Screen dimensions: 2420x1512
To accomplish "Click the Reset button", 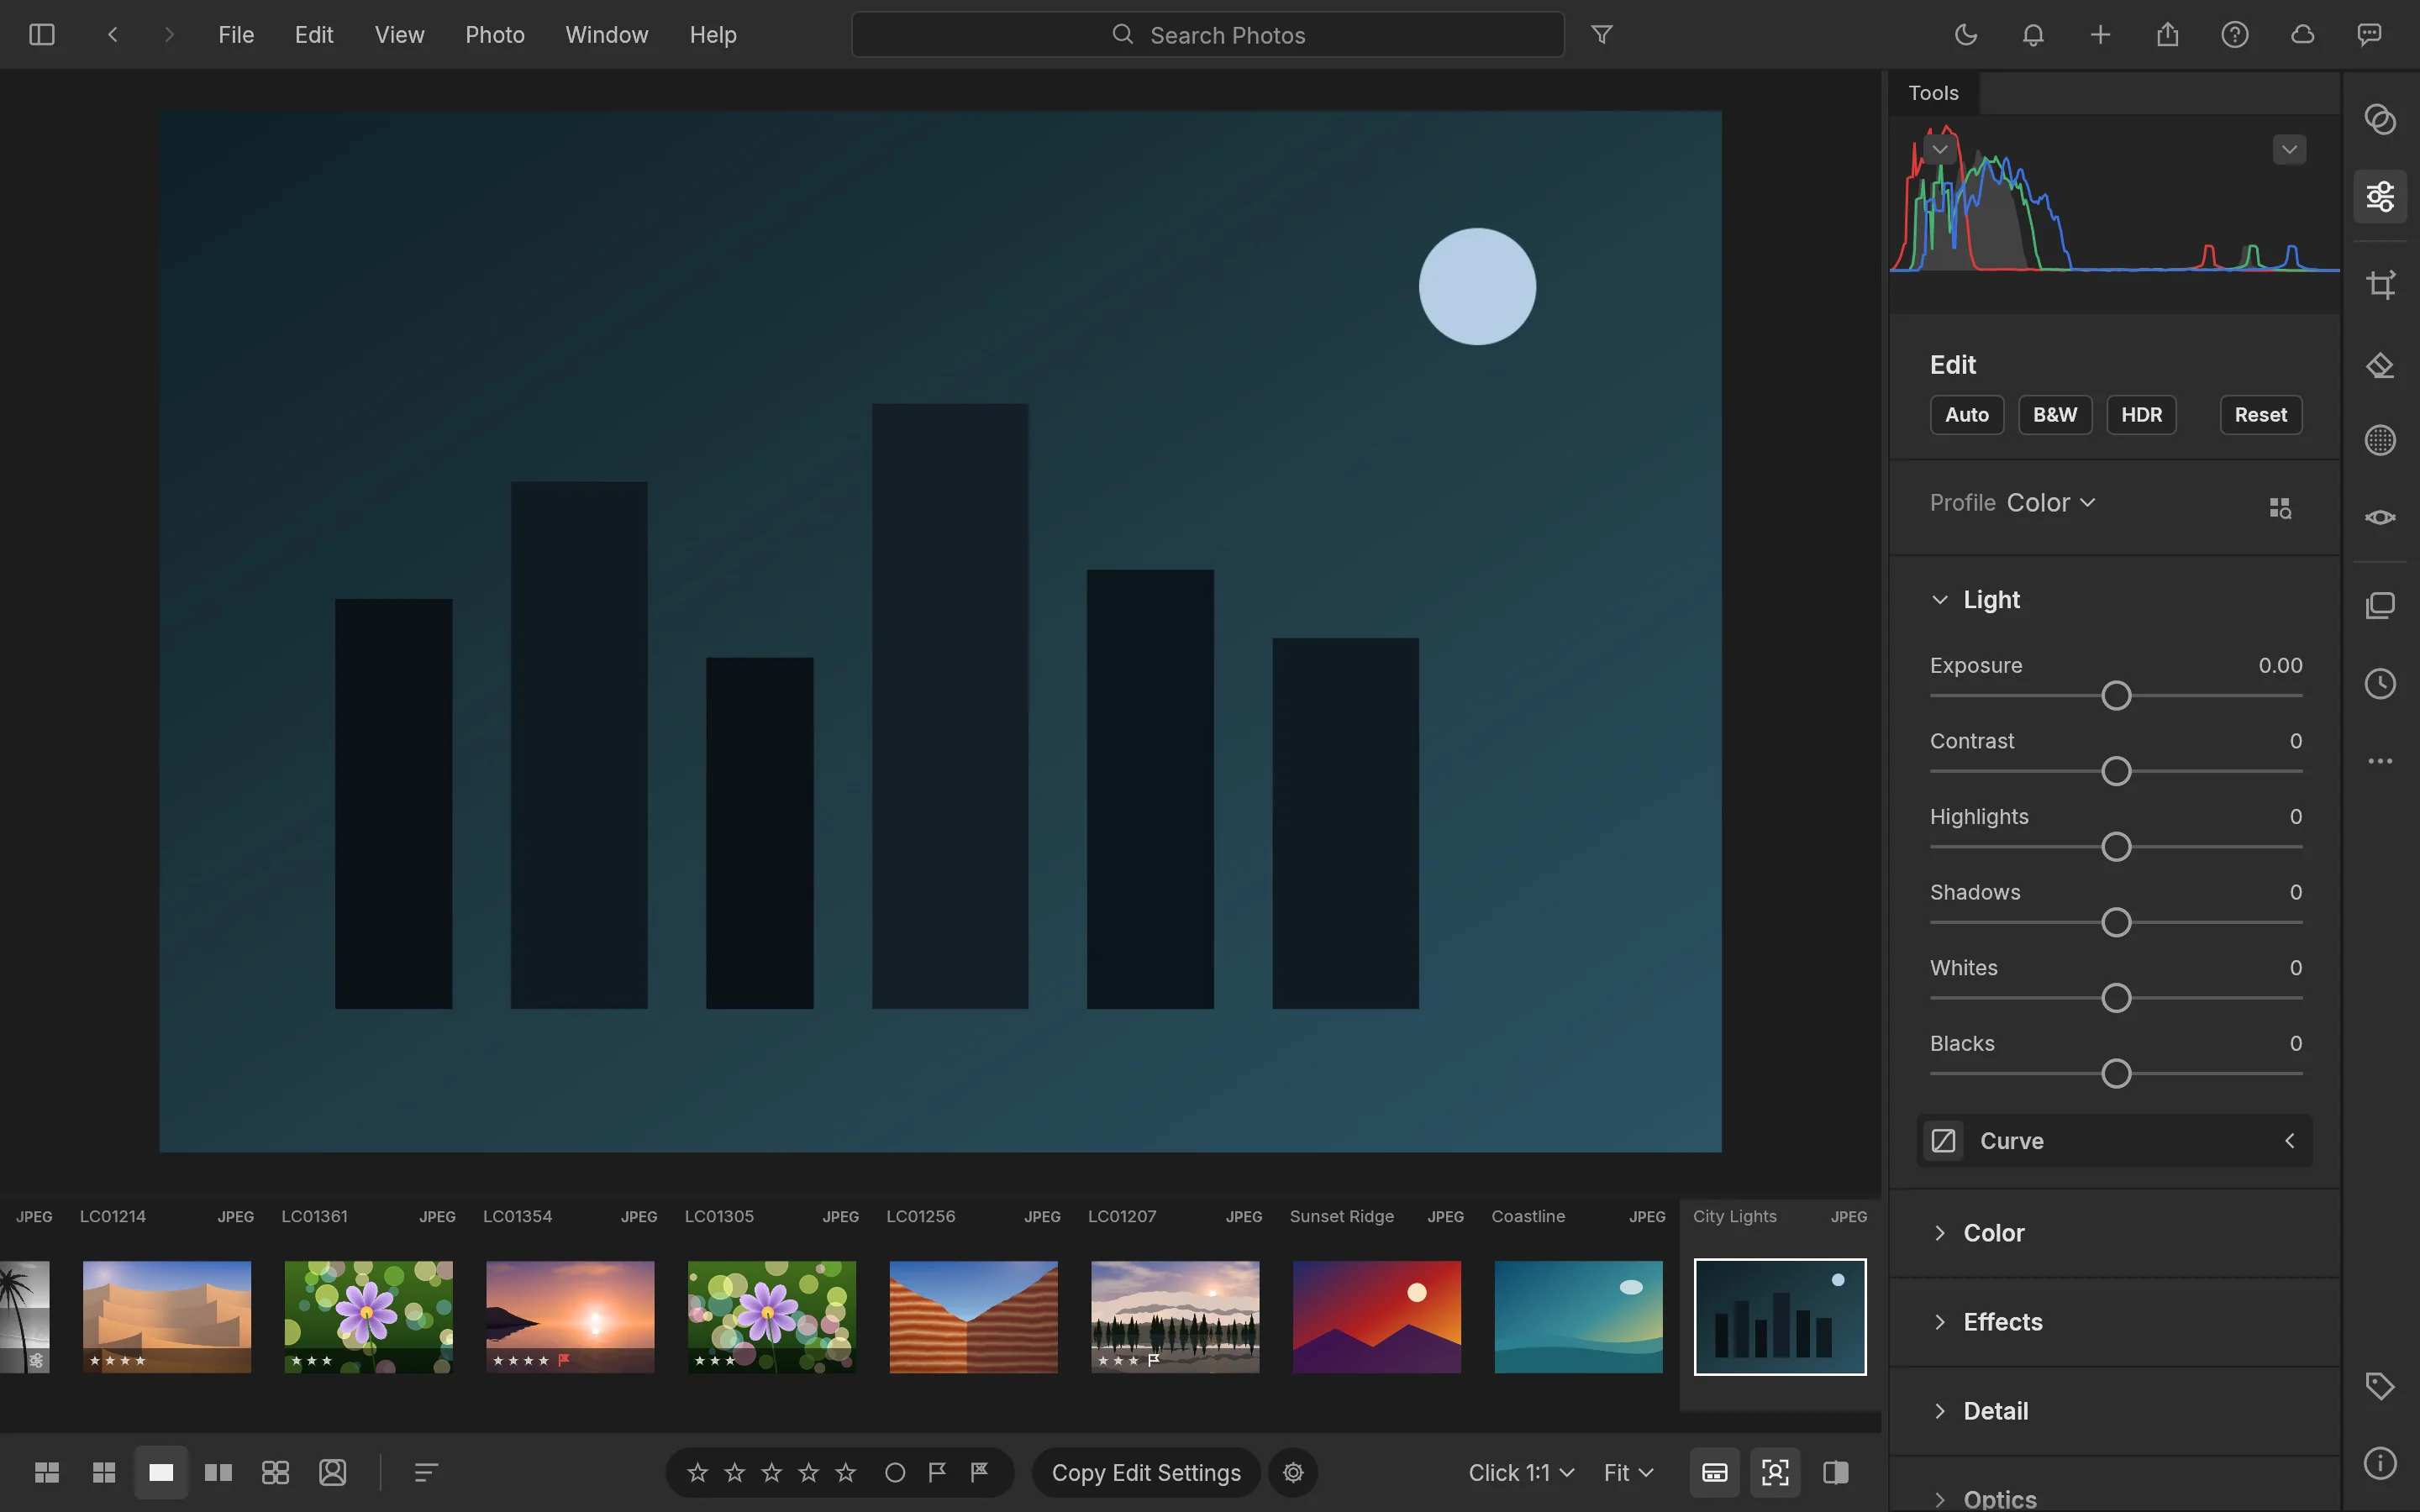I will (2260, 415).
